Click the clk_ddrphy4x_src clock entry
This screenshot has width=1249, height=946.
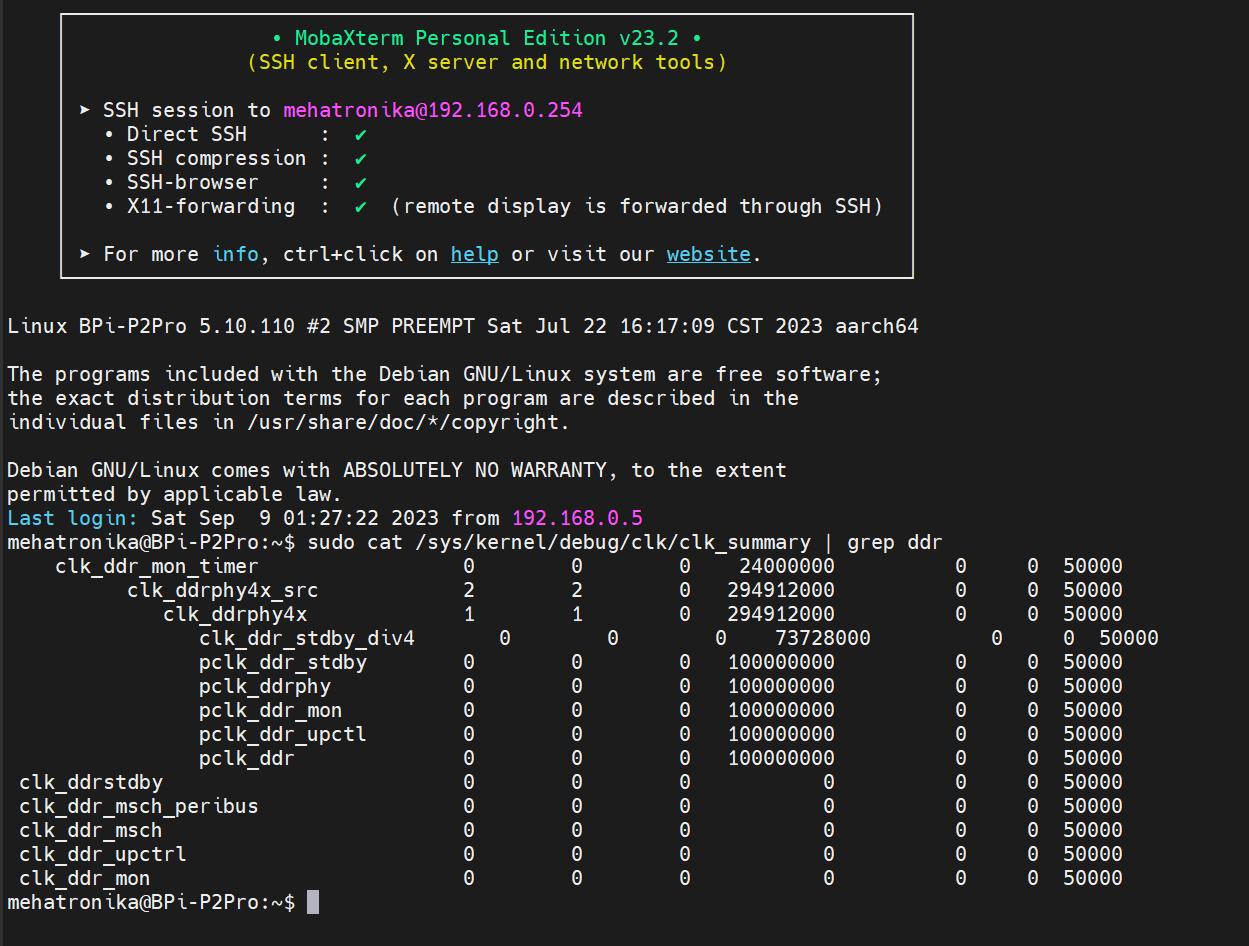(x=222, y=590)
